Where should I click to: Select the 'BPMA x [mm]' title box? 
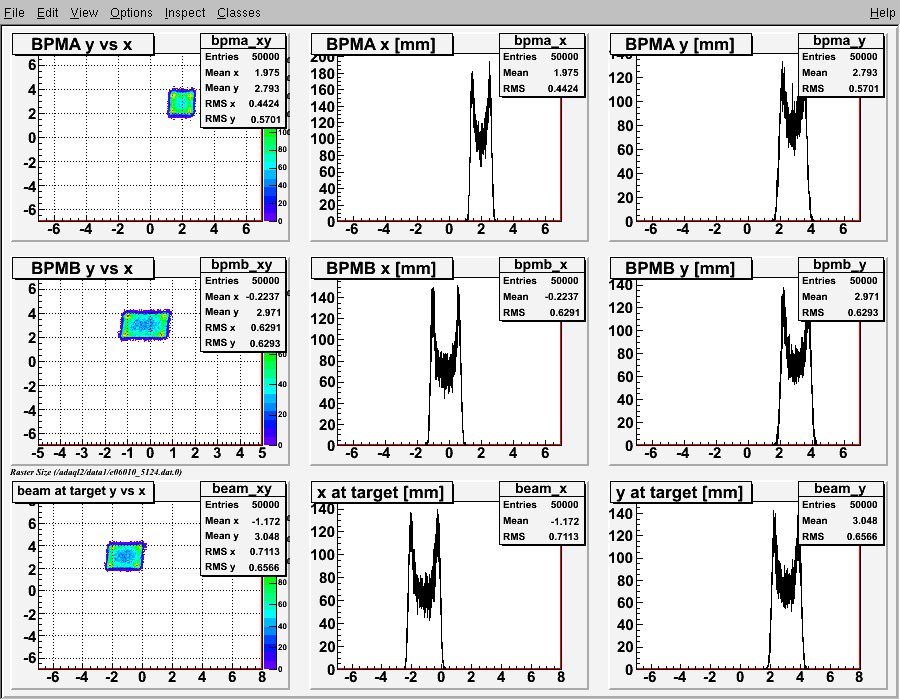[x=381, y=44]
